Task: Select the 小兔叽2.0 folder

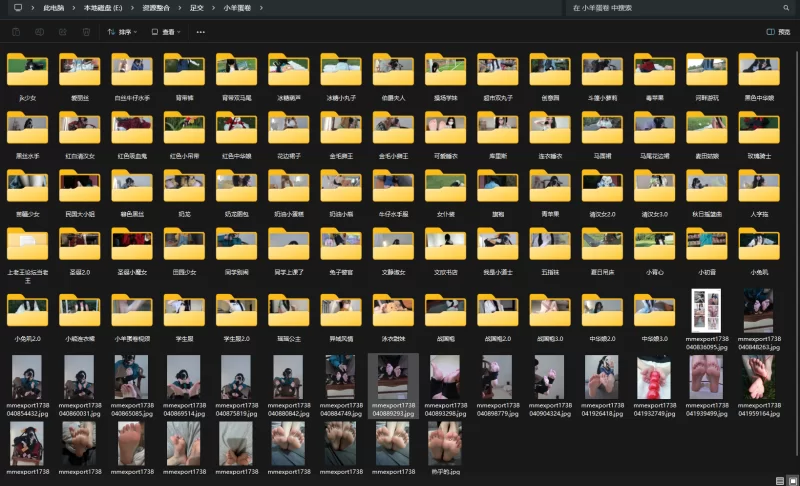Action: point(28,317)
